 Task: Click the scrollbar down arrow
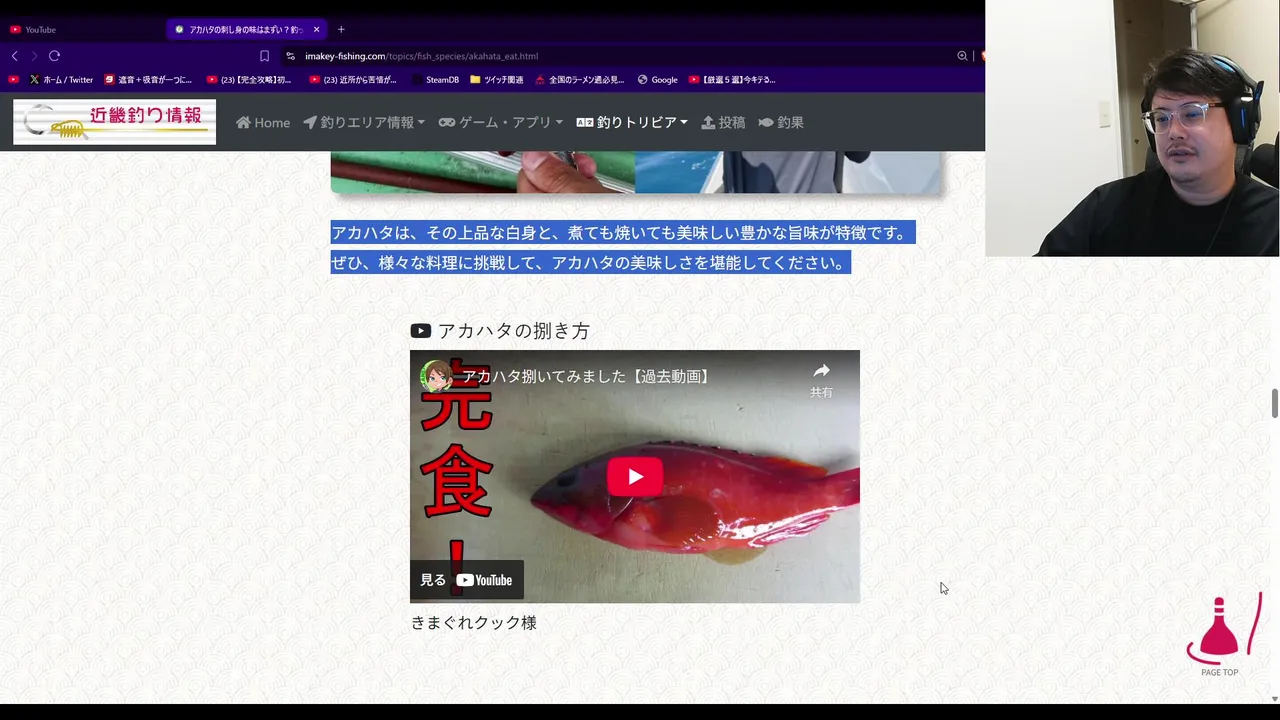(1275, 699)
